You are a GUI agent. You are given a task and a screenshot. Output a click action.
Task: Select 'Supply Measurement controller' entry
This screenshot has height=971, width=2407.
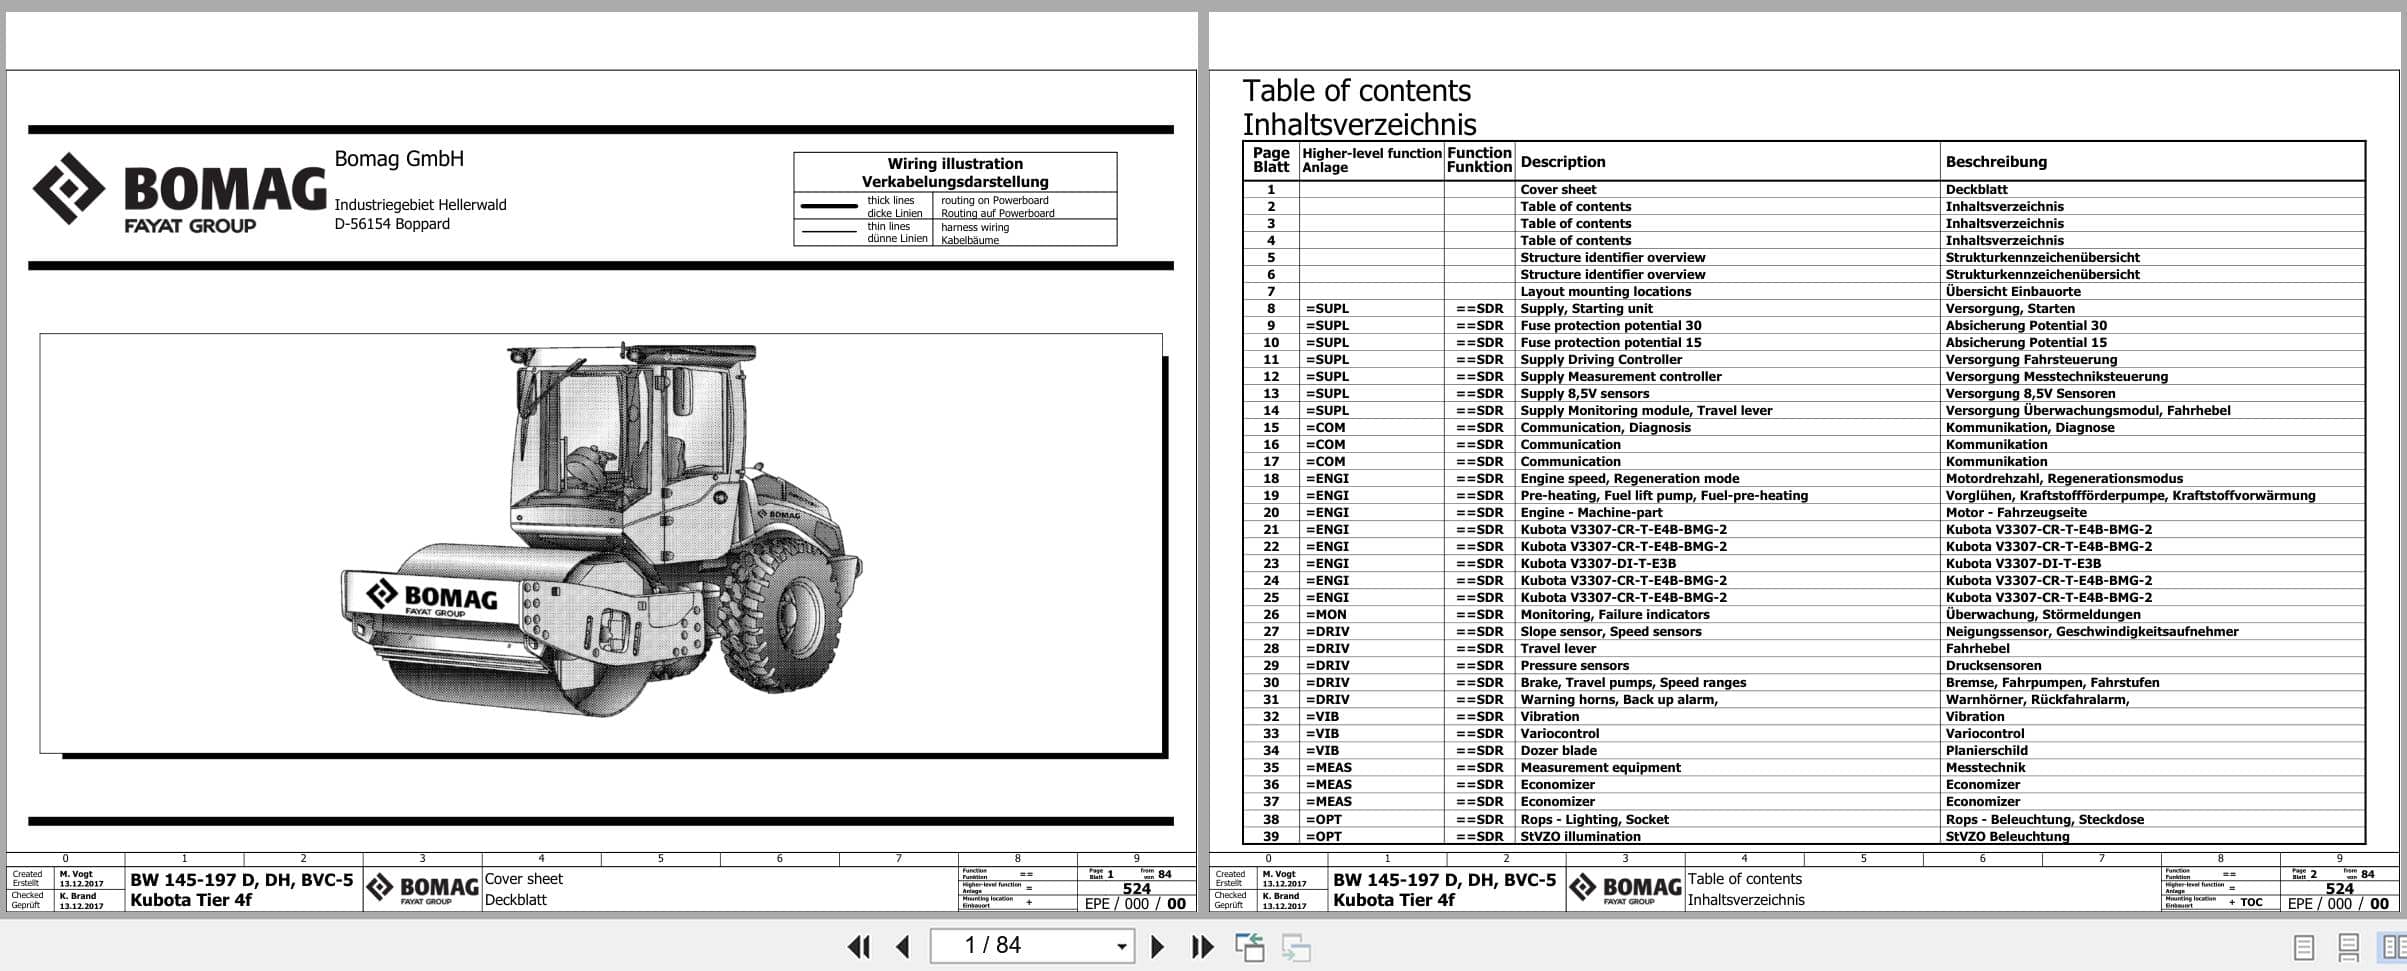coord(1621,377)
